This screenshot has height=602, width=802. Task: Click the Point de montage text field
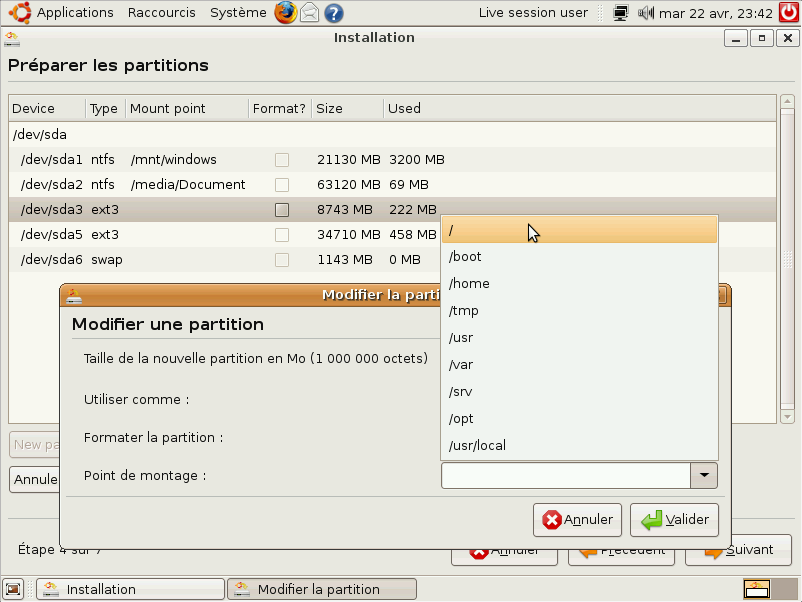coord(566,476)
